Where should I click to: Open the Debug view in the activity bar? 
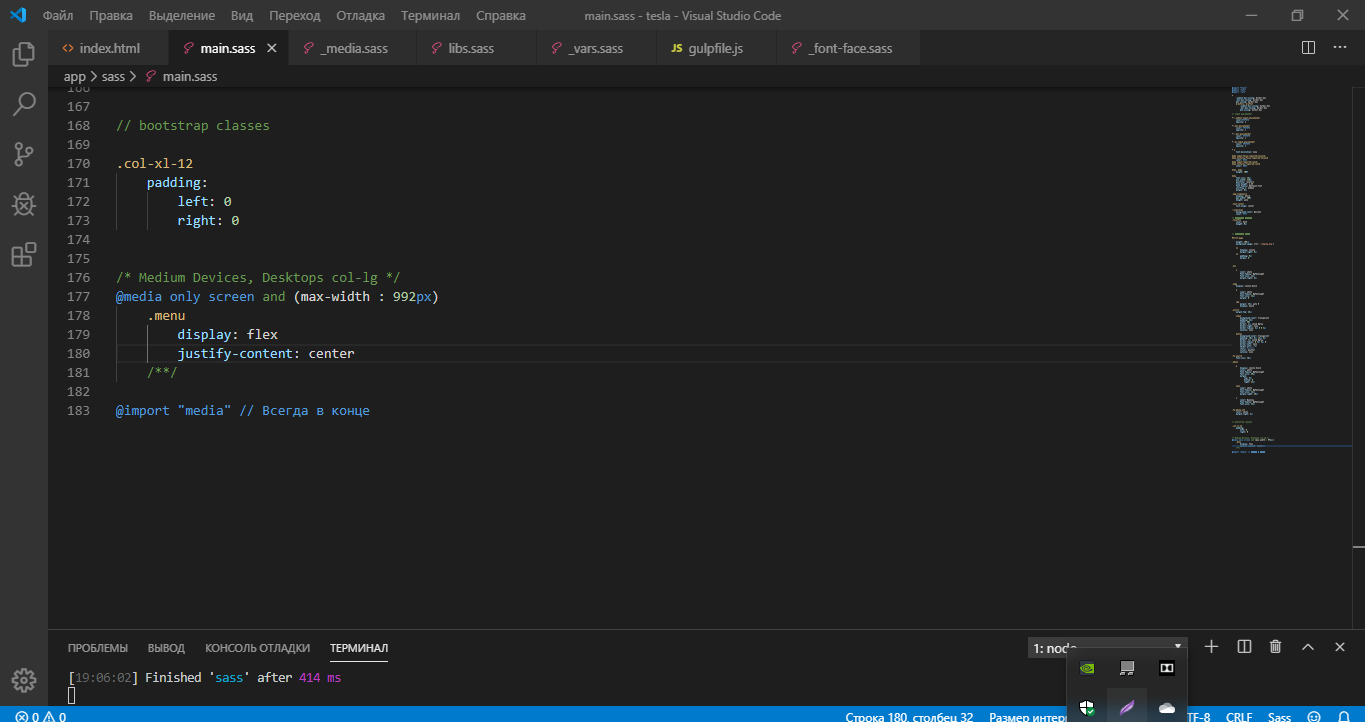click(x=24, y=204)
